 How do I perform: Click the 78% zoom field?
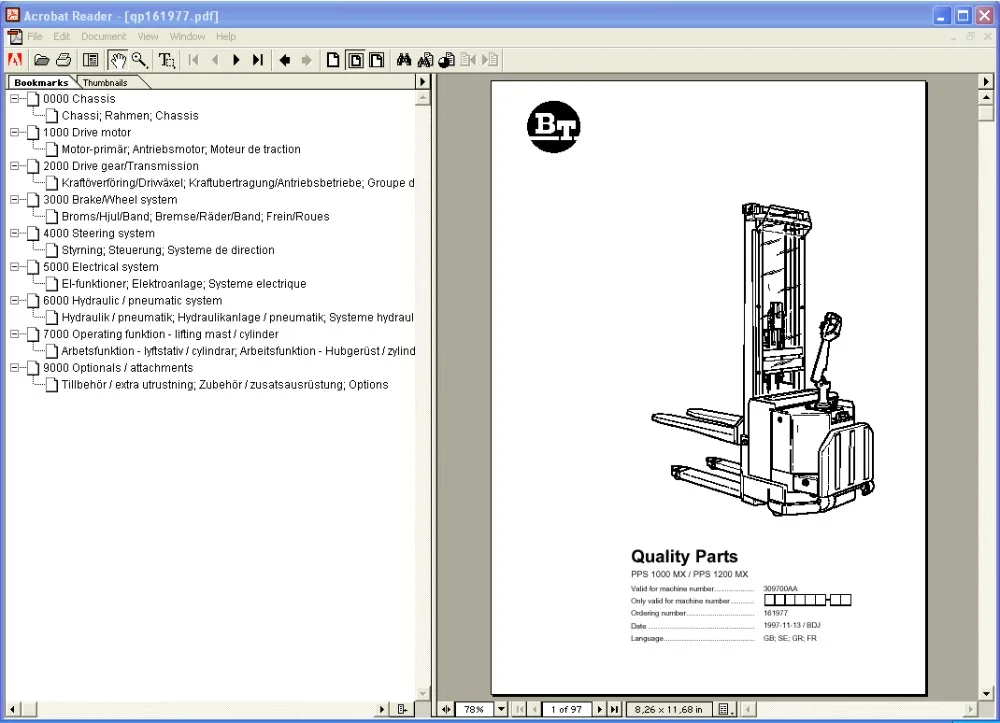coord(474,709)
